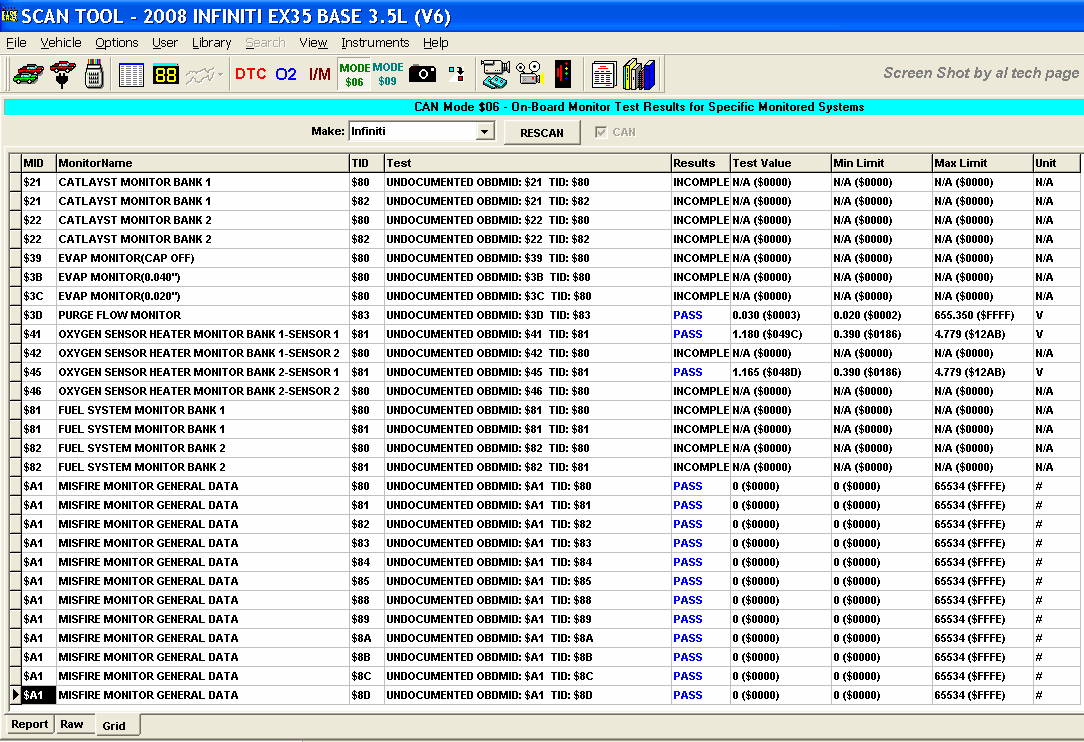Click the Scan Tool title bar icon
Screen dimensions: 1084x742
[x=10, y=15]
